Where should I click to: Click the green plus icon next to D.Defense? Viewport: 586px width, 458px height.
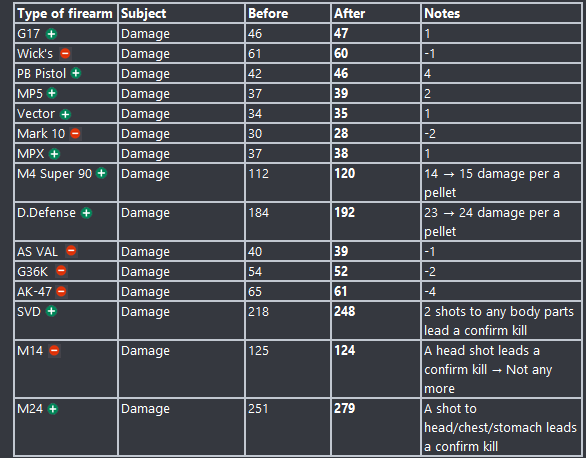point(86,213)
